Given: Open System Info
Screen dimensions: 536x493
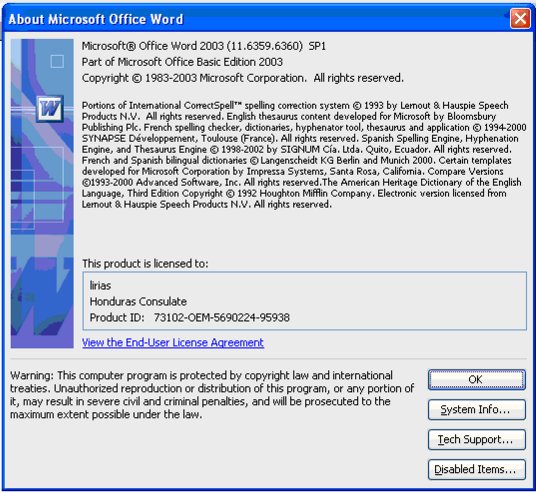Looking at the screenshot, I should click(x=477, y=409).
